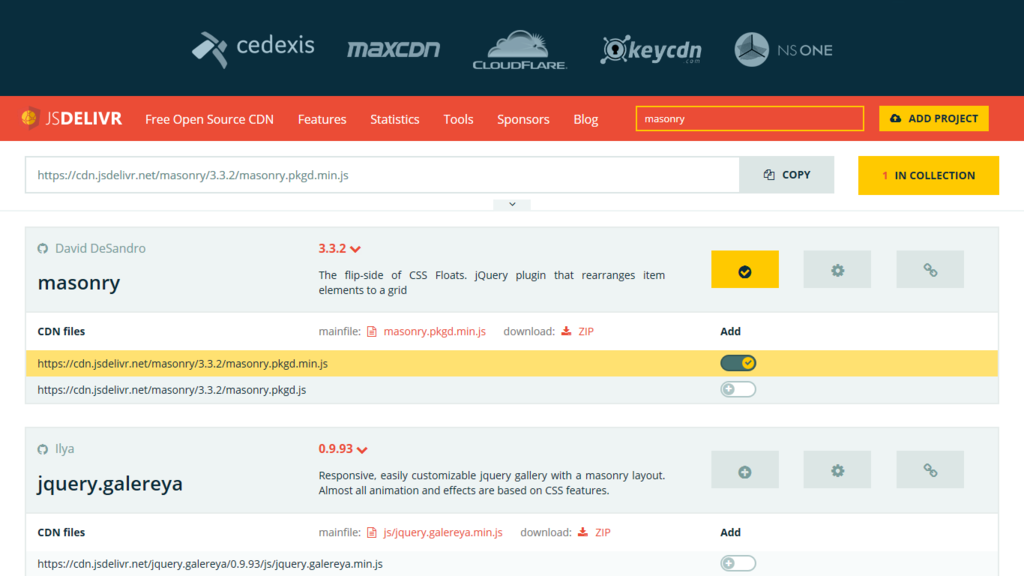This screenshot has width=1024, height=576.
Task: Download masonry ZIP link
Action: [586, 331]
